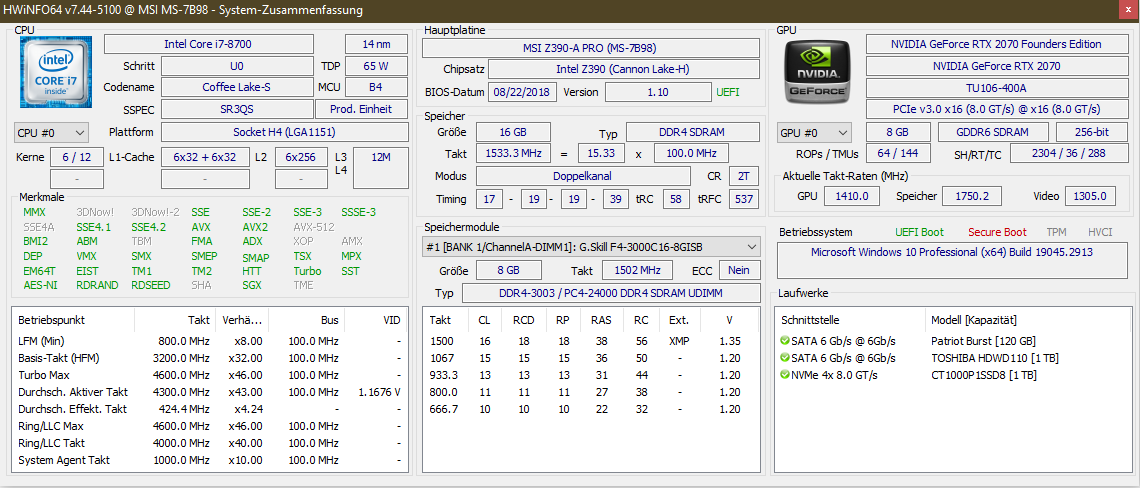
Task: Click the VID column header
Action: pos(374,320)
